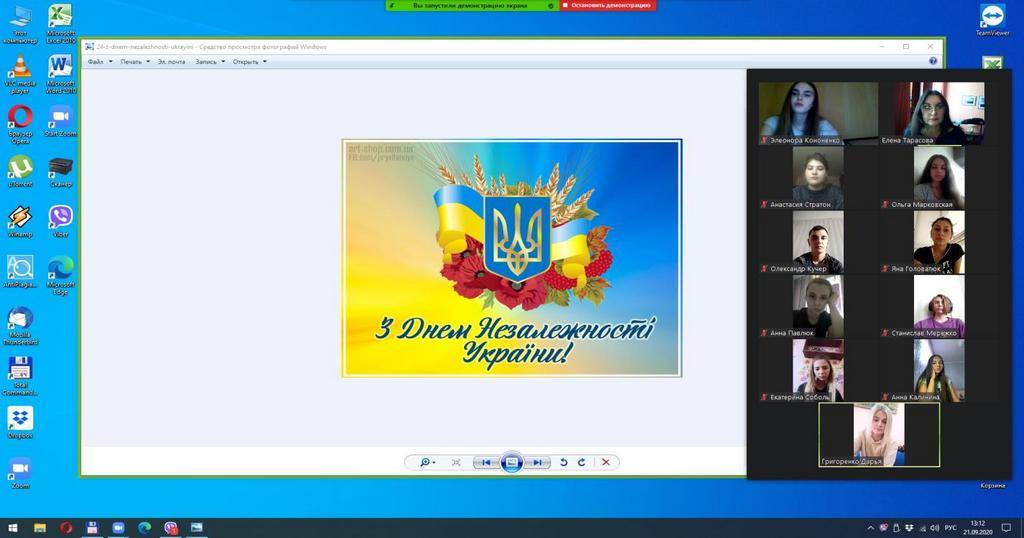Click the volume speaker tray icon
The image size is (1024, 538).
click(935, 528)
